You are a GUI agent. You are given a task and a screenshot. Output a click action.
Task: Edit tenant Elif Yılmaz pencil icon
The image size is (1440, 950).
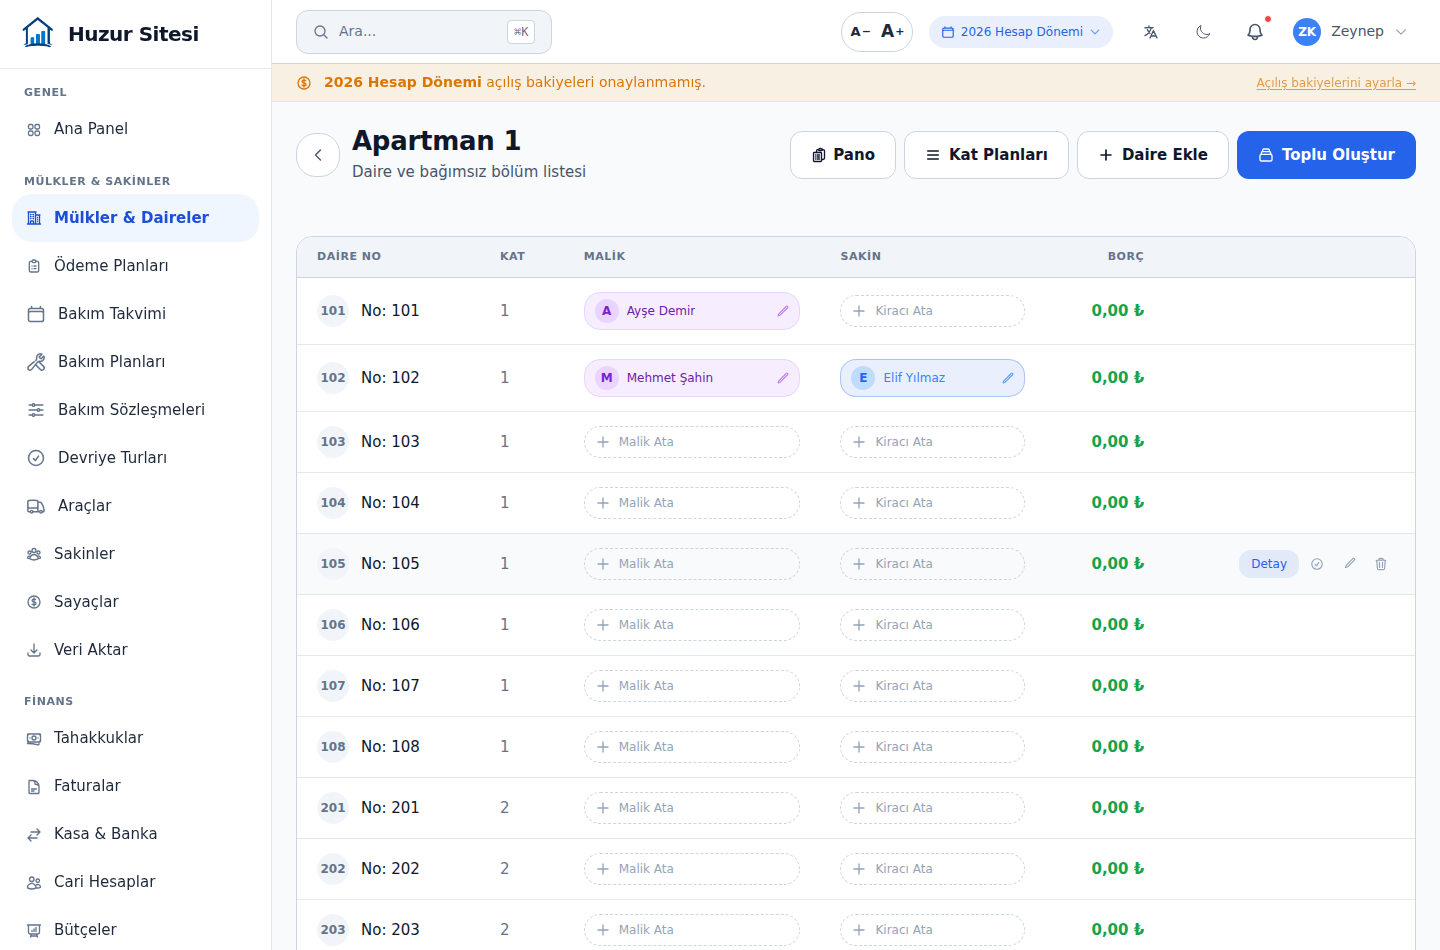tap(1008, 378)
